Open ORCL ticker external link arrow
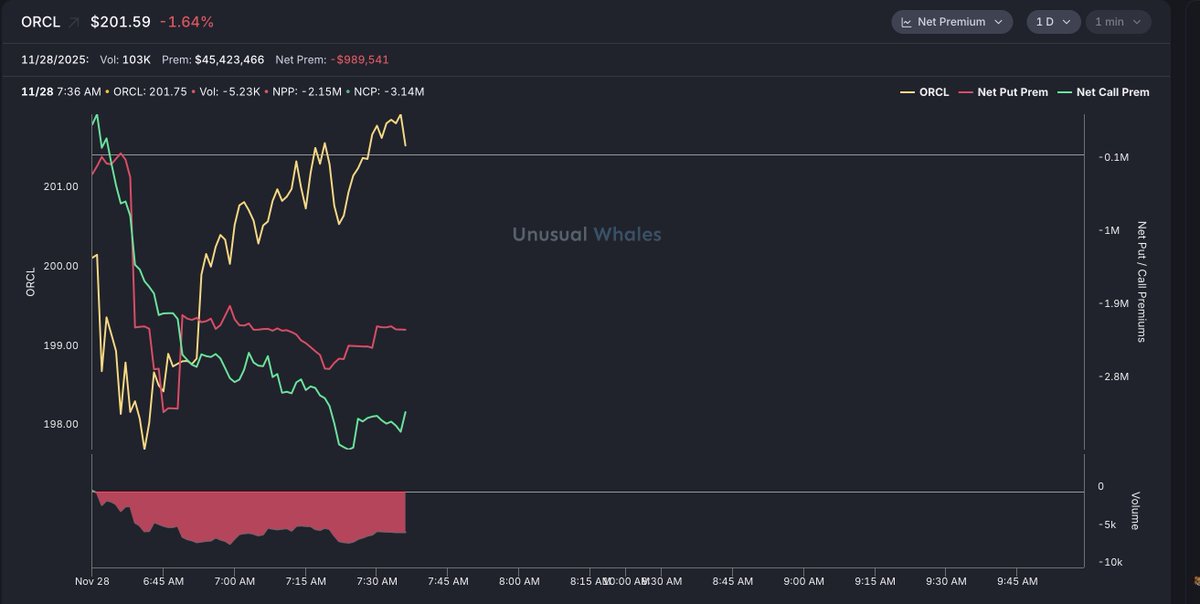 point(73,22)
